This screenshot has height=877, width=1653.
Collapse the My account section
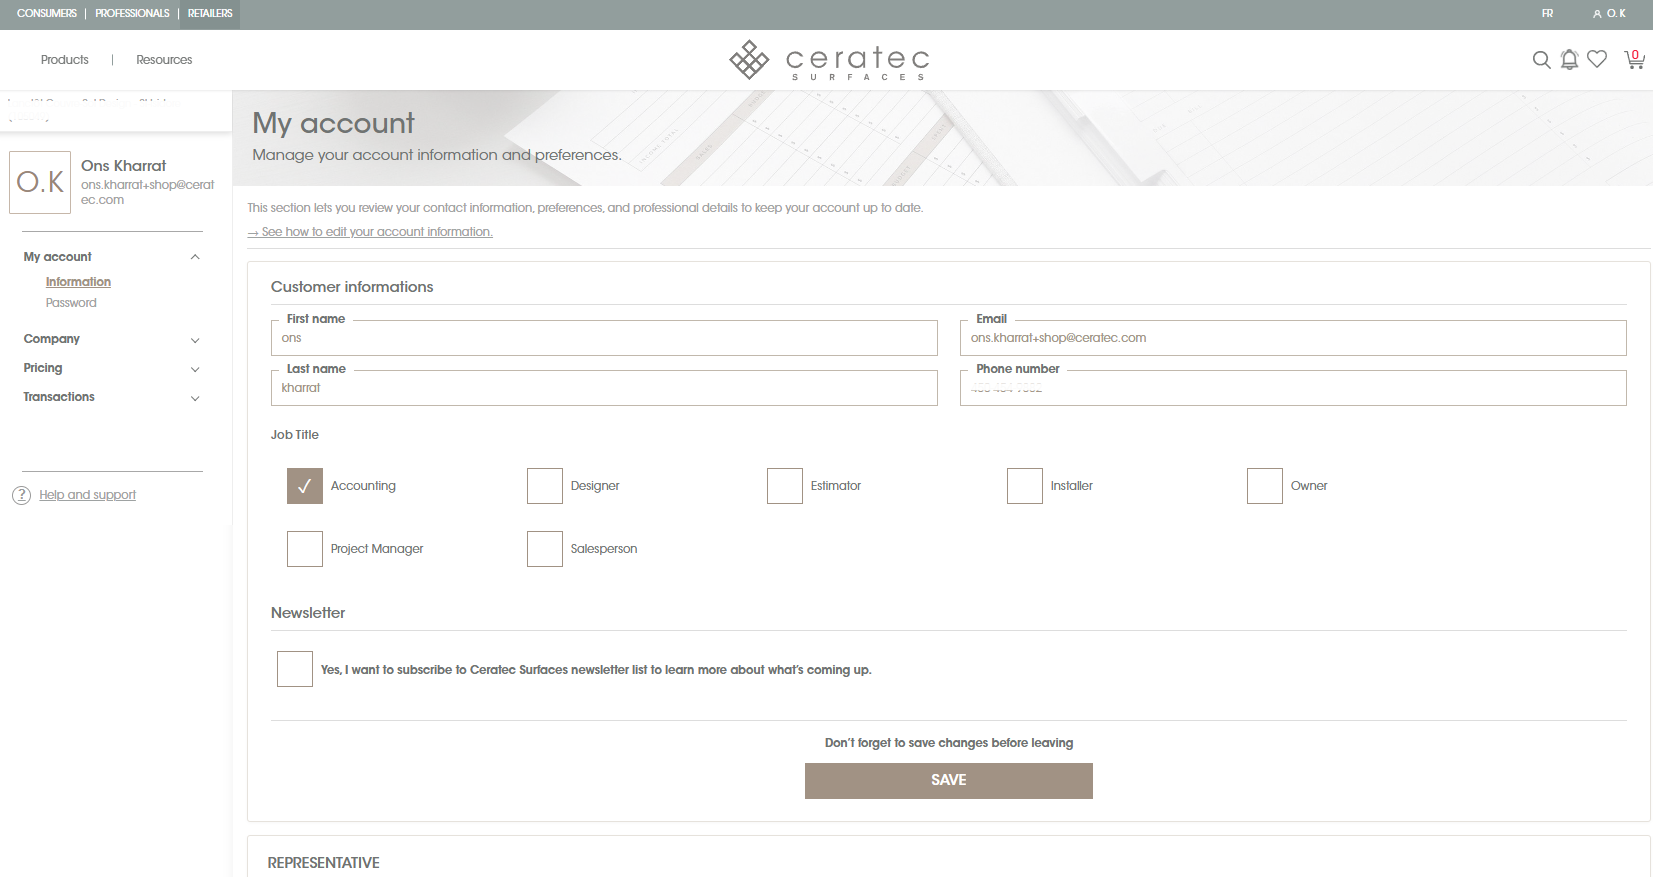(195, 257)
